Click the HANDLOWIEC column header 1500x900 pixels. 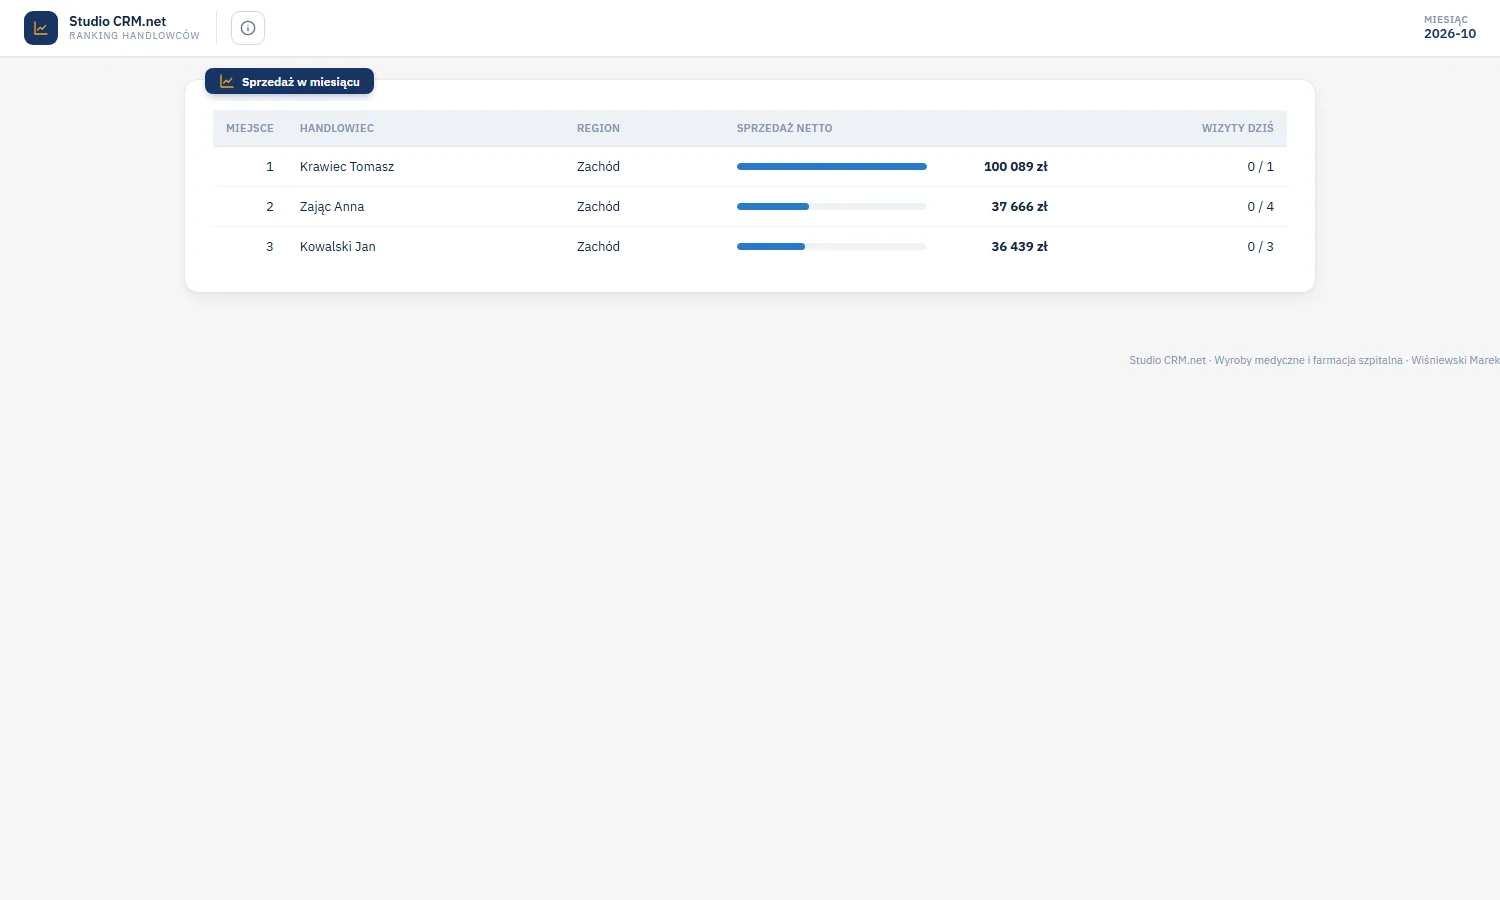(x=337, y=128)
